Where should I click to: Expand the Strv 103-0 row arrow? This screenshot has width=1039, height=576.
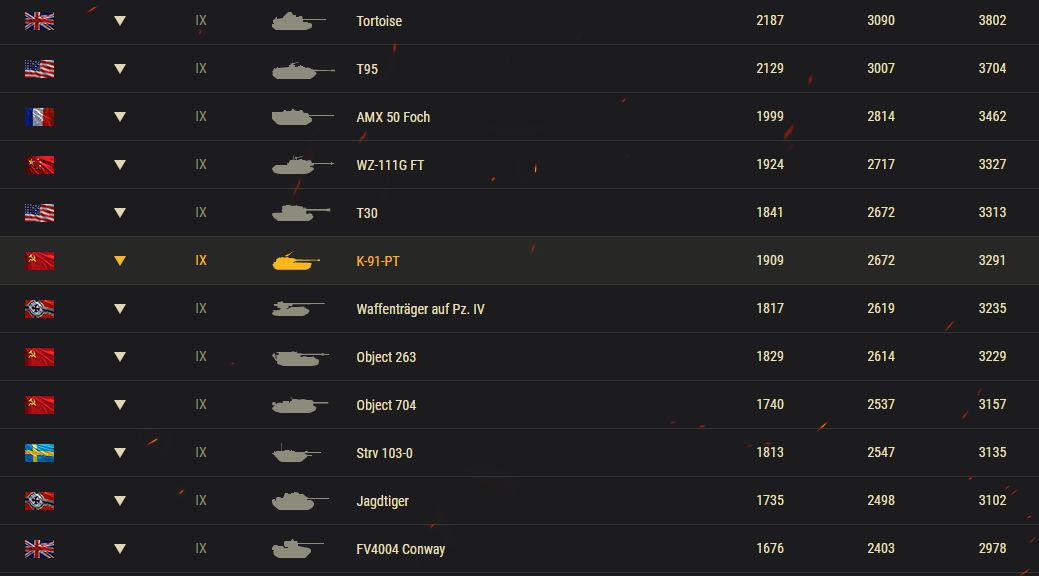point(120,453)
